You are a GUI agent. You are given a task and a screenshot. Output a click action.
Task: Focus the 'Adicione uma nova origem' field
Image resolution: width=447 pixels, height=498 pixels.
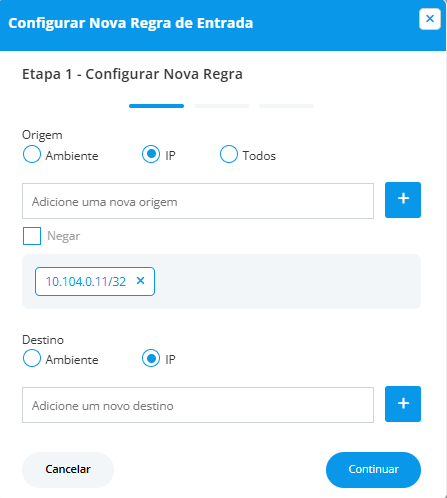(x=198, y=201)
